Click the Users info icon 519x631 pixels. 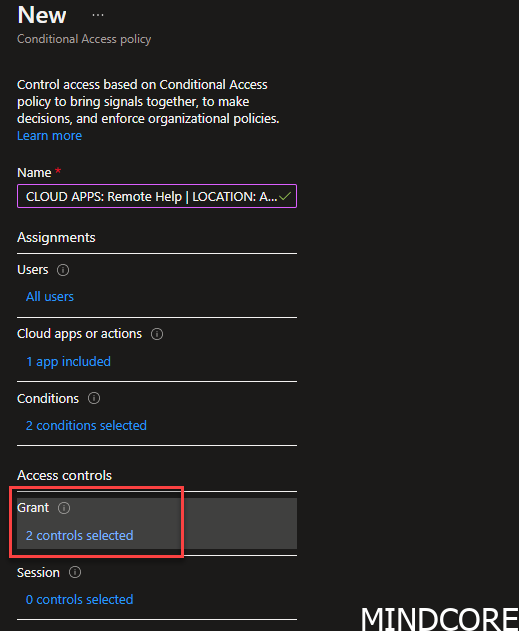click(63, 270)
